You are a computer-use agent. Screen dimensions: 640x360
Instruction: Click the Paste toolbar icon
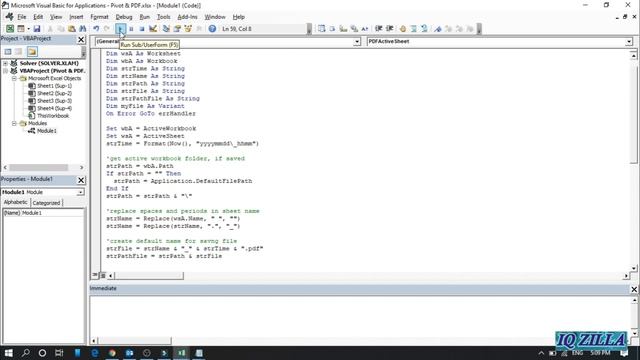(72, 29)
